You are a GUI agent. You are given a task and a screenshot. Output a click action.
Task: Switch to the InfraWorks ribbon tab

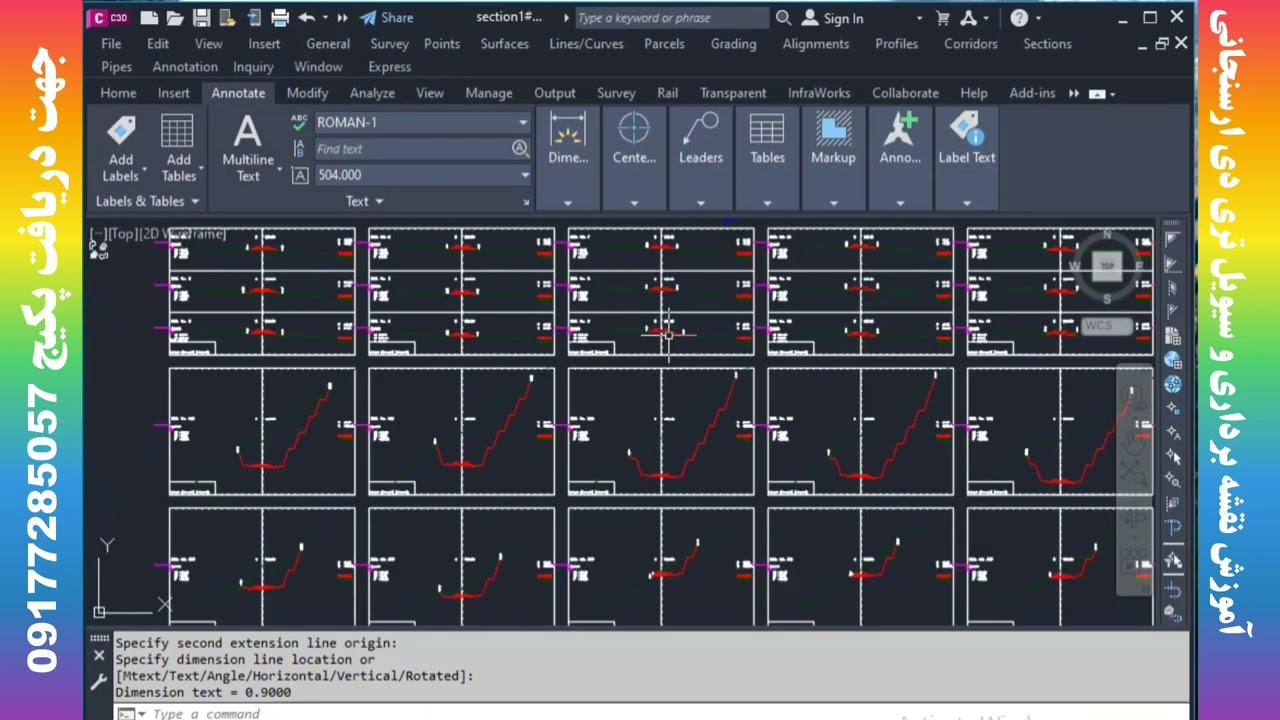click(x=819, y=93)
